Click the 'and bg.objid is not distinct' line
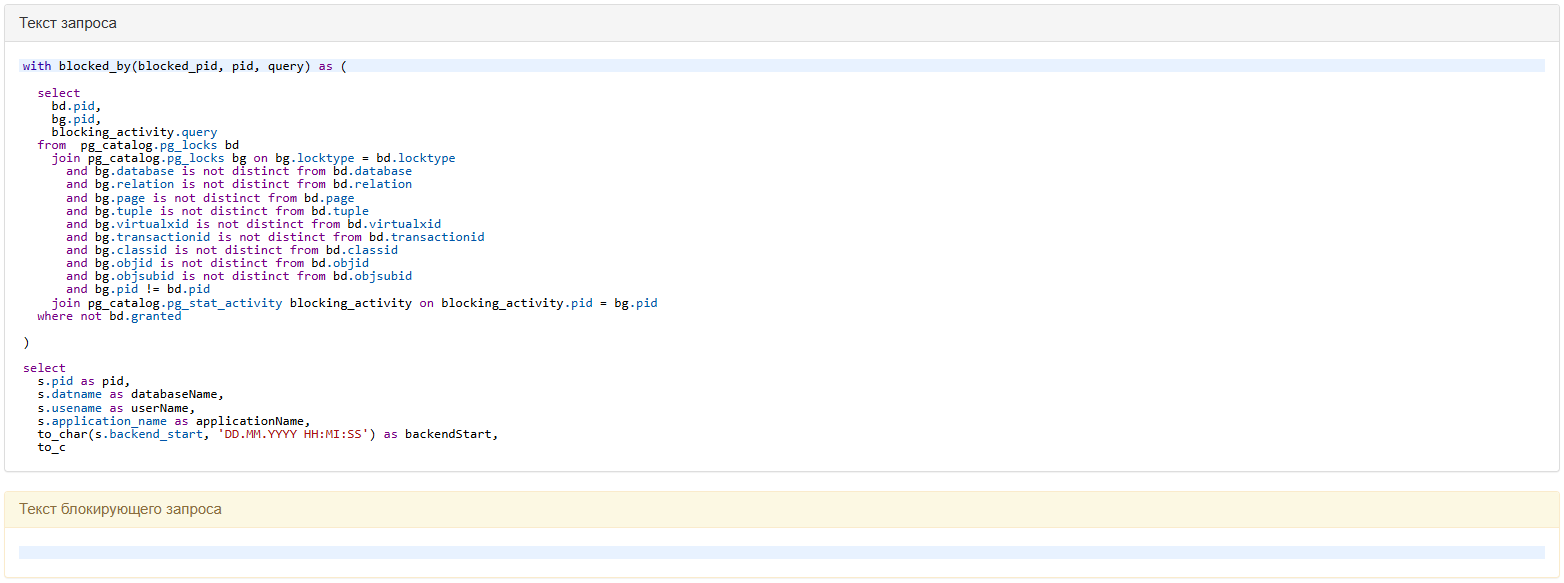The image size is (1564, 583). pyautogui.click(x=217, y=263)
